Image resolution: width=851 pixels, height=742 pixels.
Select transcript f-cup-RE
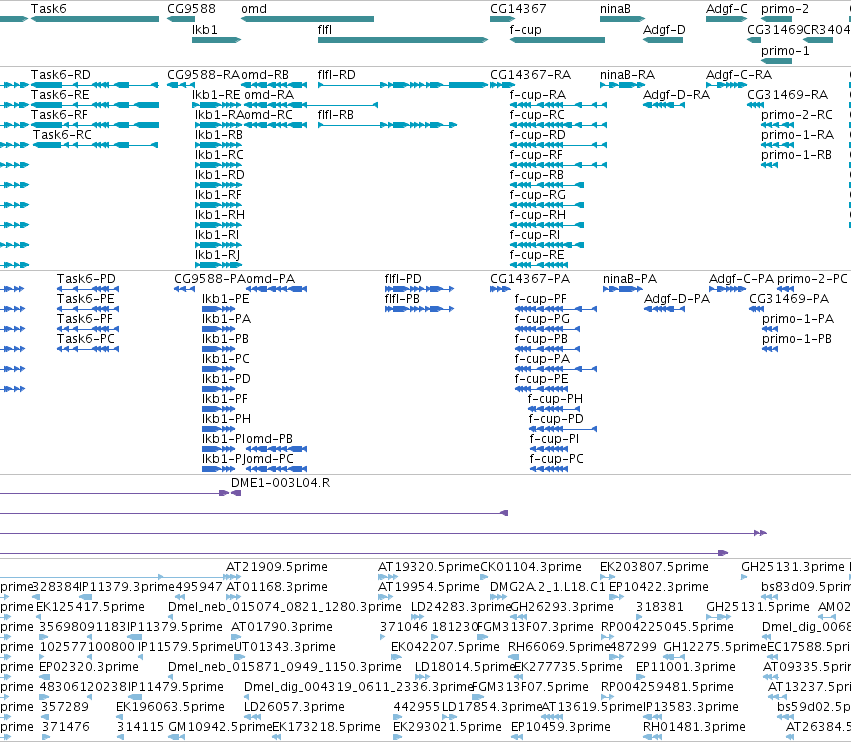point(539,265)
